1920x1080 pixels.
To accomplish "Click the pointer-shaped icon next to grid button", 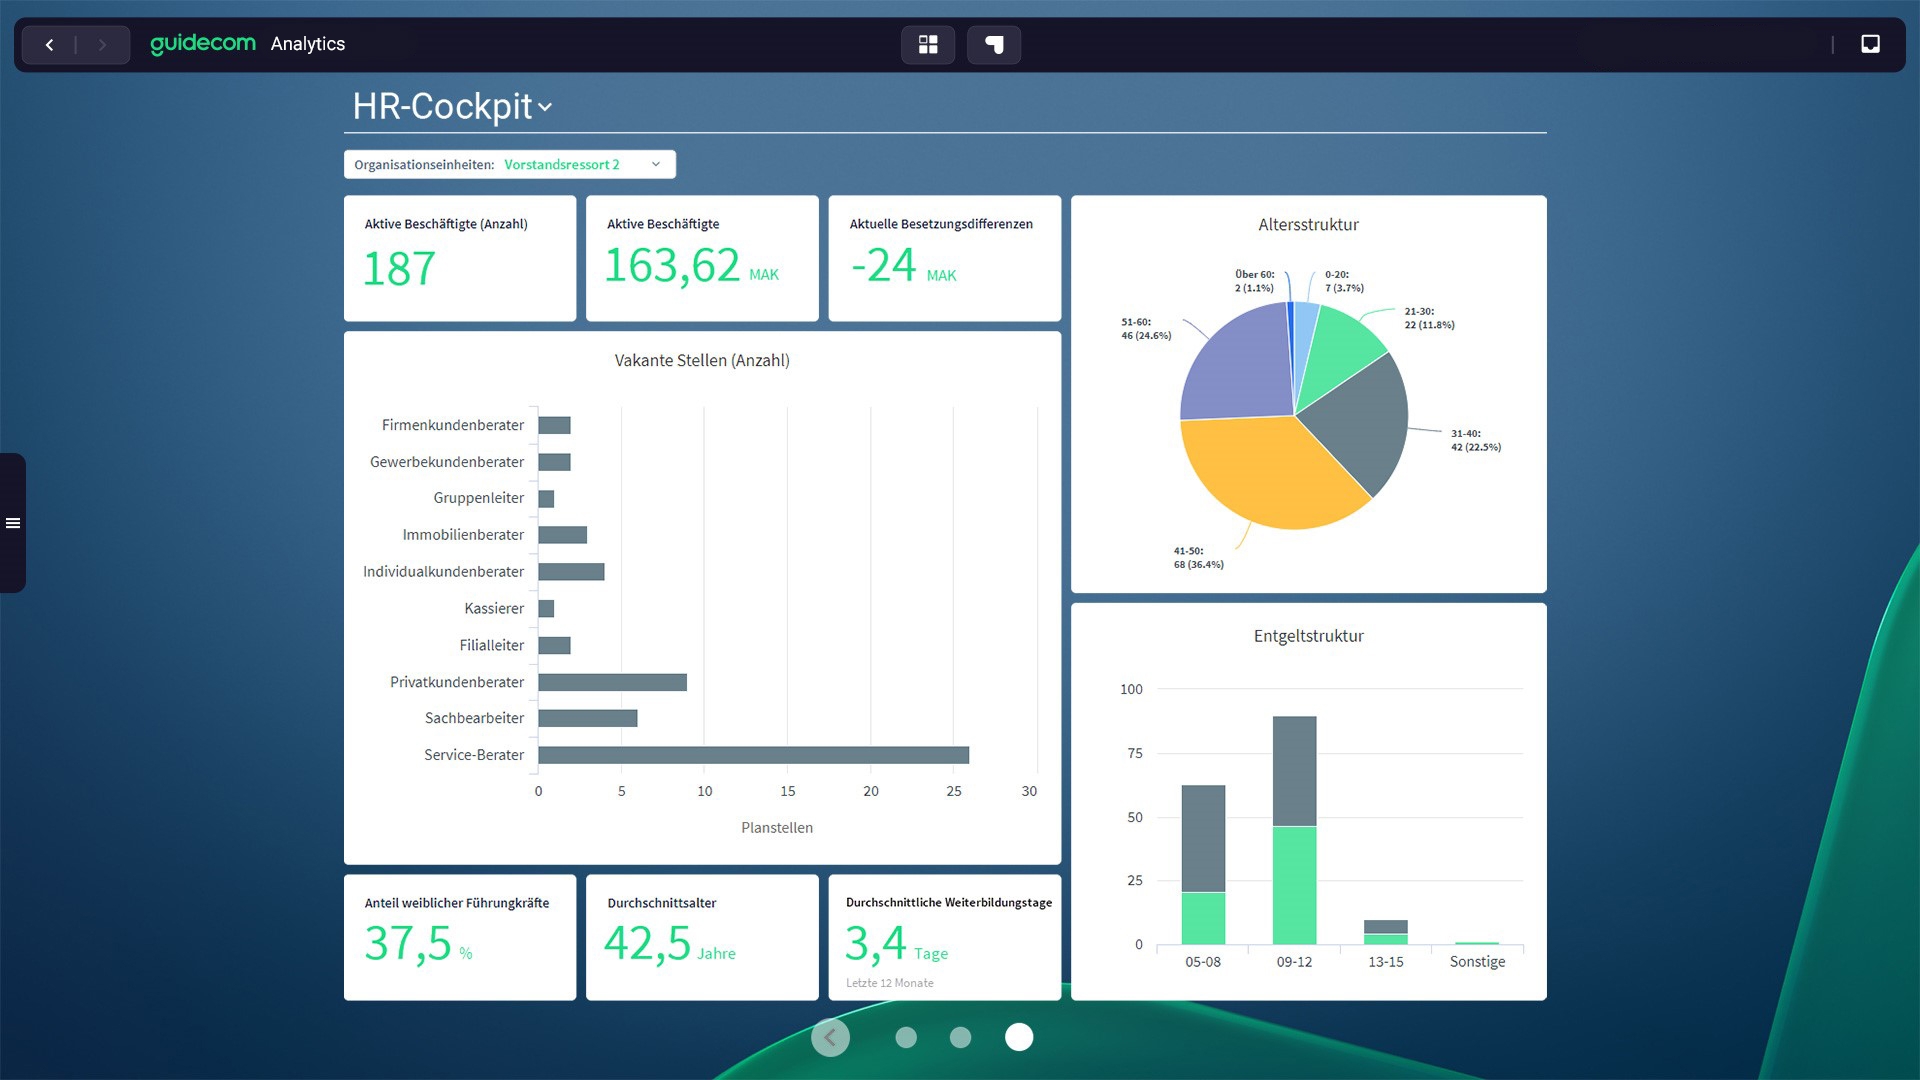I will pos(994,45).
